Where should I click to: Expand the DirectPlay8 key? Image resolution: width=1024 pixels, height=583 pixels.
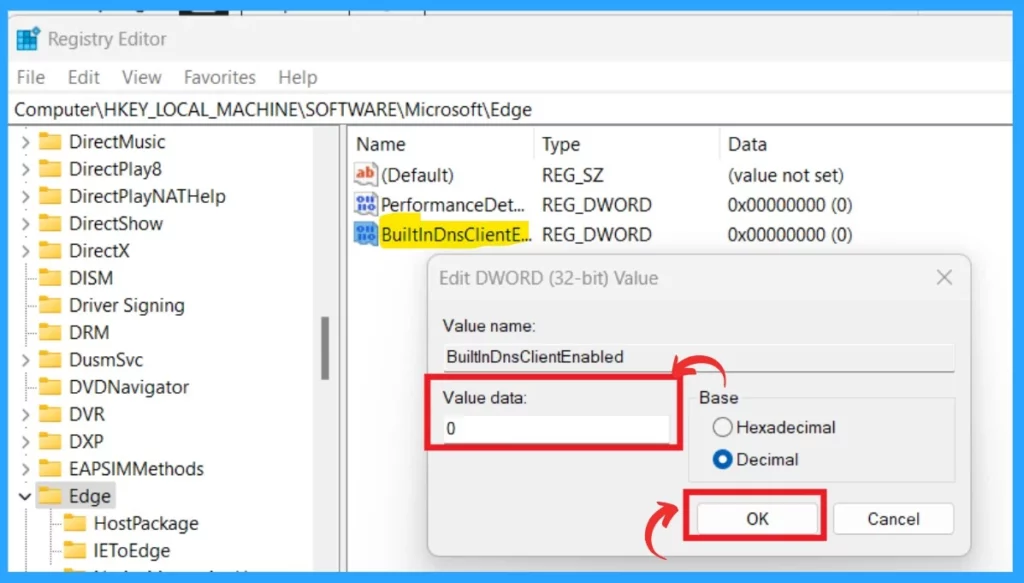[x=25, y=169]
